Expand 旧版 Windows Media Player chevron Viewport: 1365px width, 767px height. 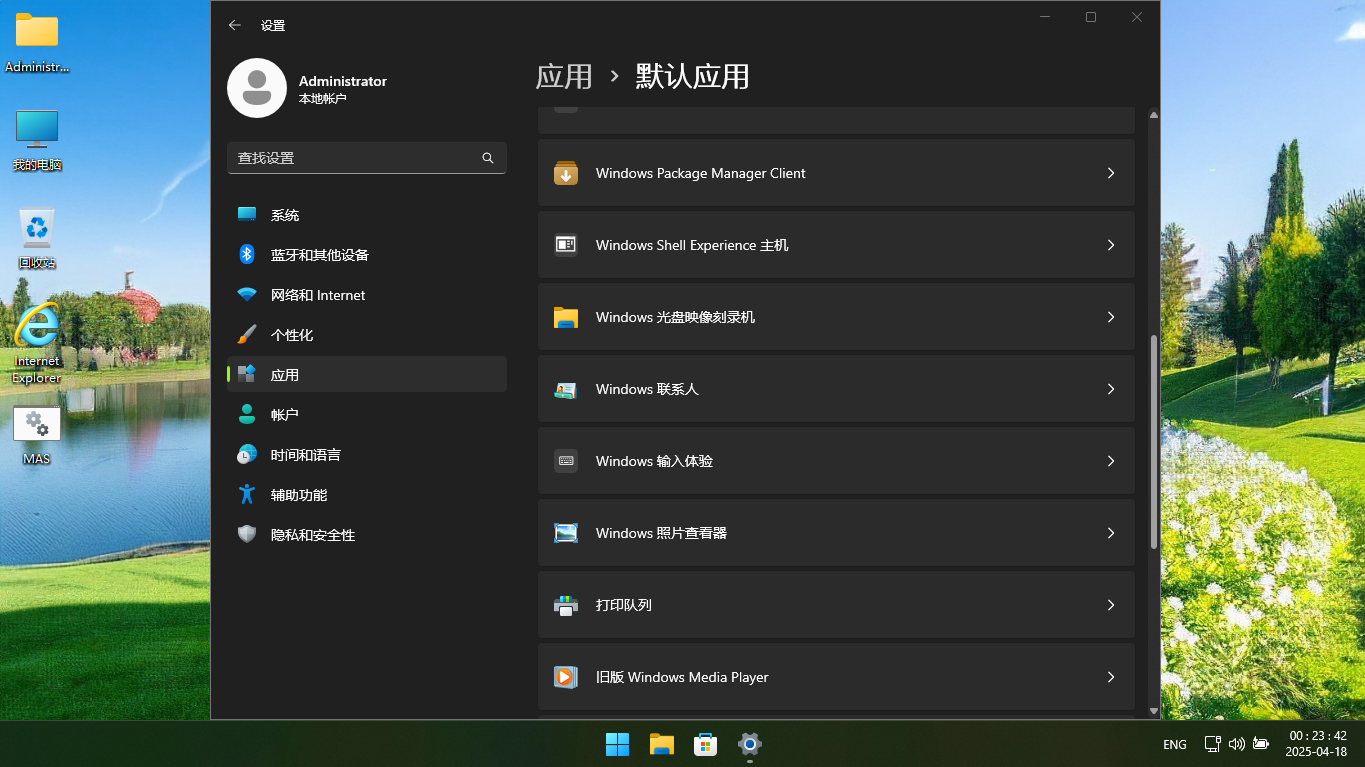click(1111, 677)
